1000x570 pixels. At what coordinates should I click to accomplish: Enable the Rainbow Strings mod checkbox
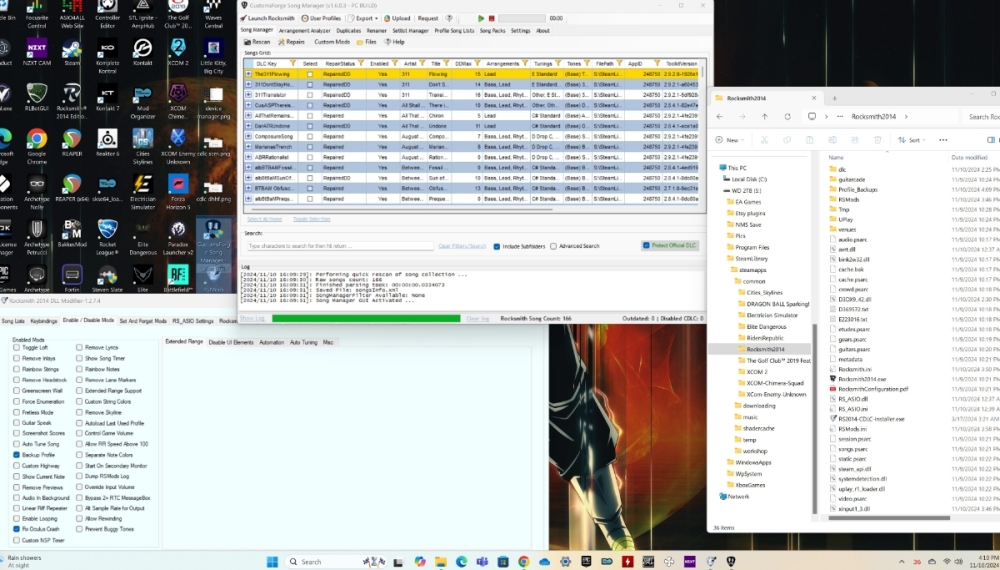16,369
